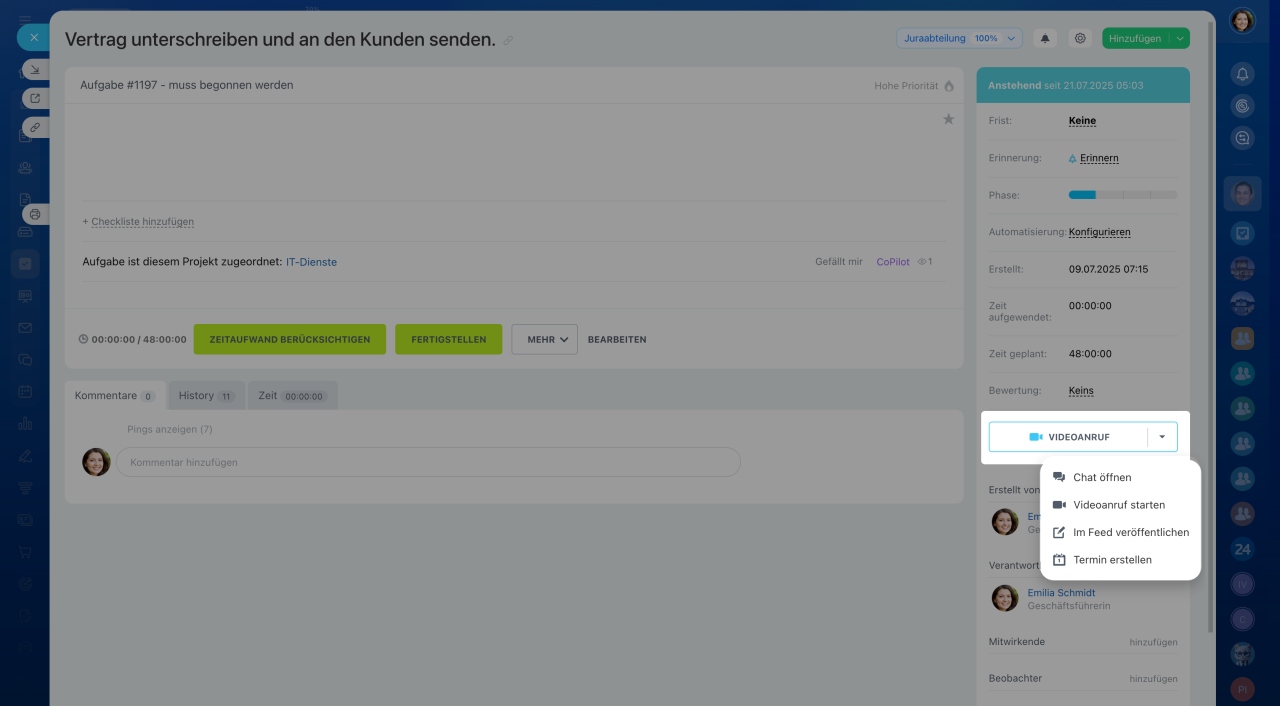This screenshot has height=706, width=1280.
Task: Open task settings gear icon
Action: 1080,38
